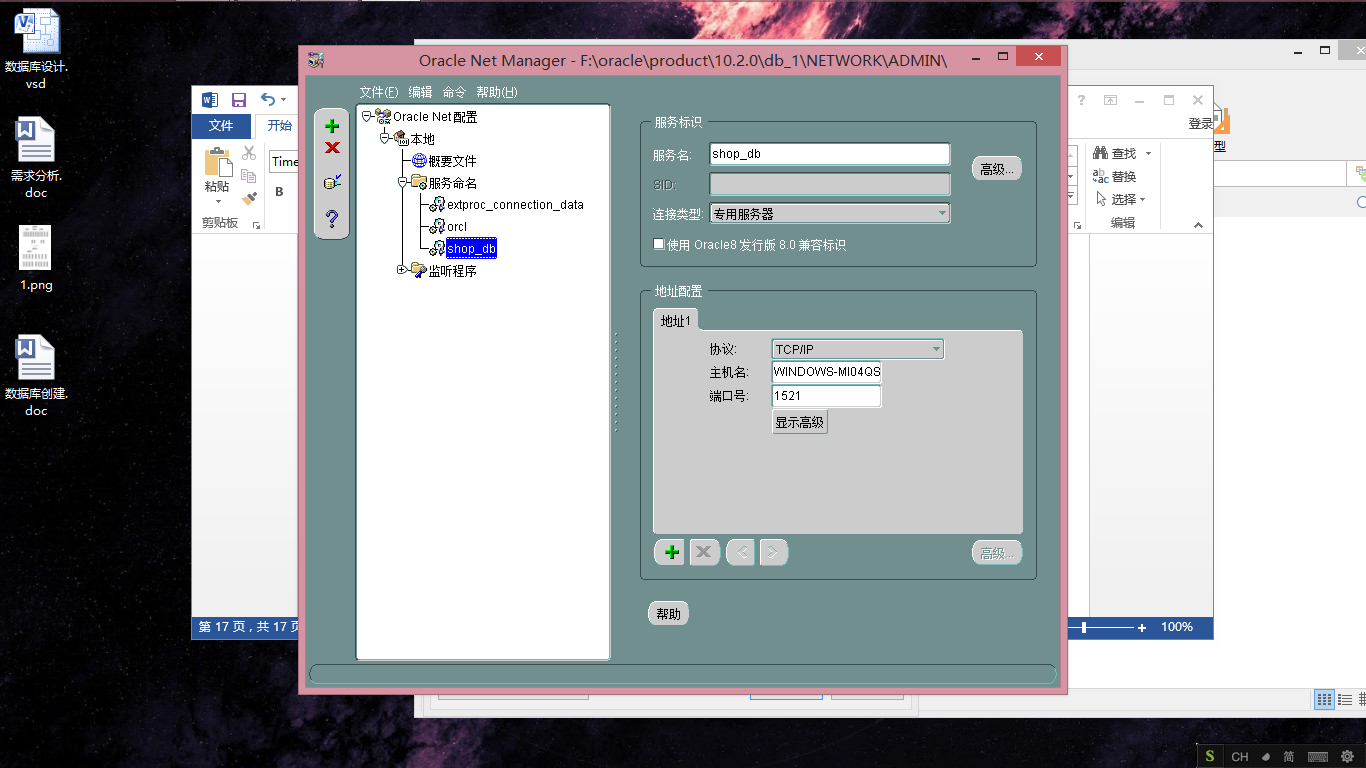Click the 端口号 field showing 1521
Screen dimensions: 1366x768
pyautogui.click(x=827, y=396)
